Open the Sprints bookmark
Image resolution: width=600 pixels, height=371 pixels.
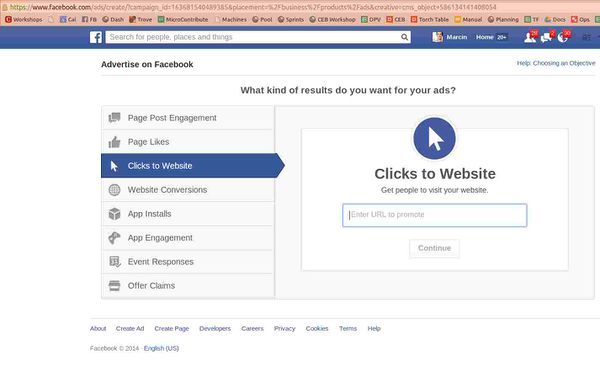pyautogui.click(x=290, y=19)
